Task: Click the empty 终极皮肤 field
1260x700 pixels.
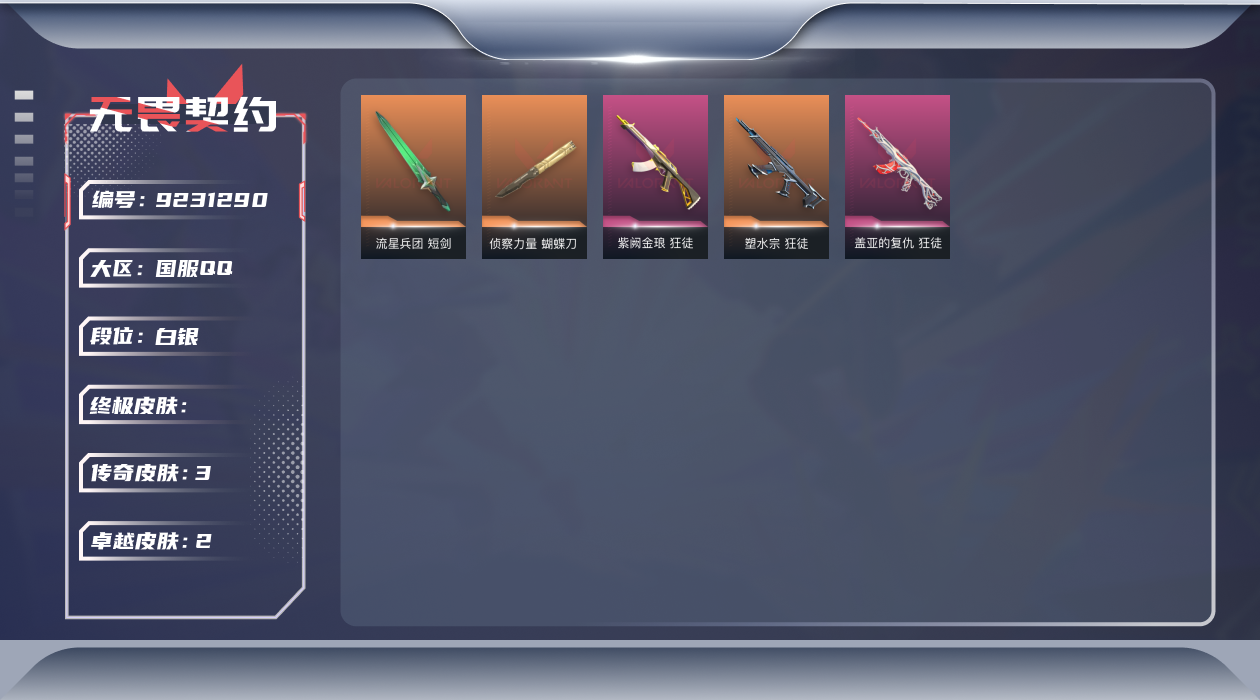Action: [x=165, y=405]
